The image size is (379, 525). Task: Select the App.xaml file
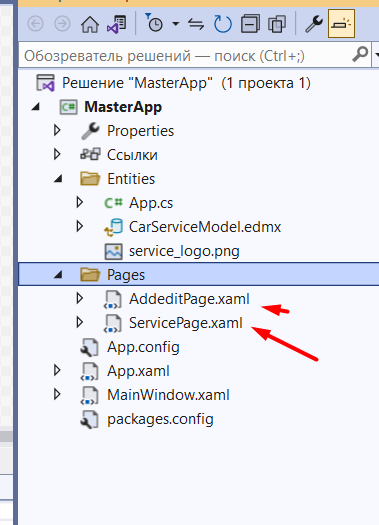138,371
